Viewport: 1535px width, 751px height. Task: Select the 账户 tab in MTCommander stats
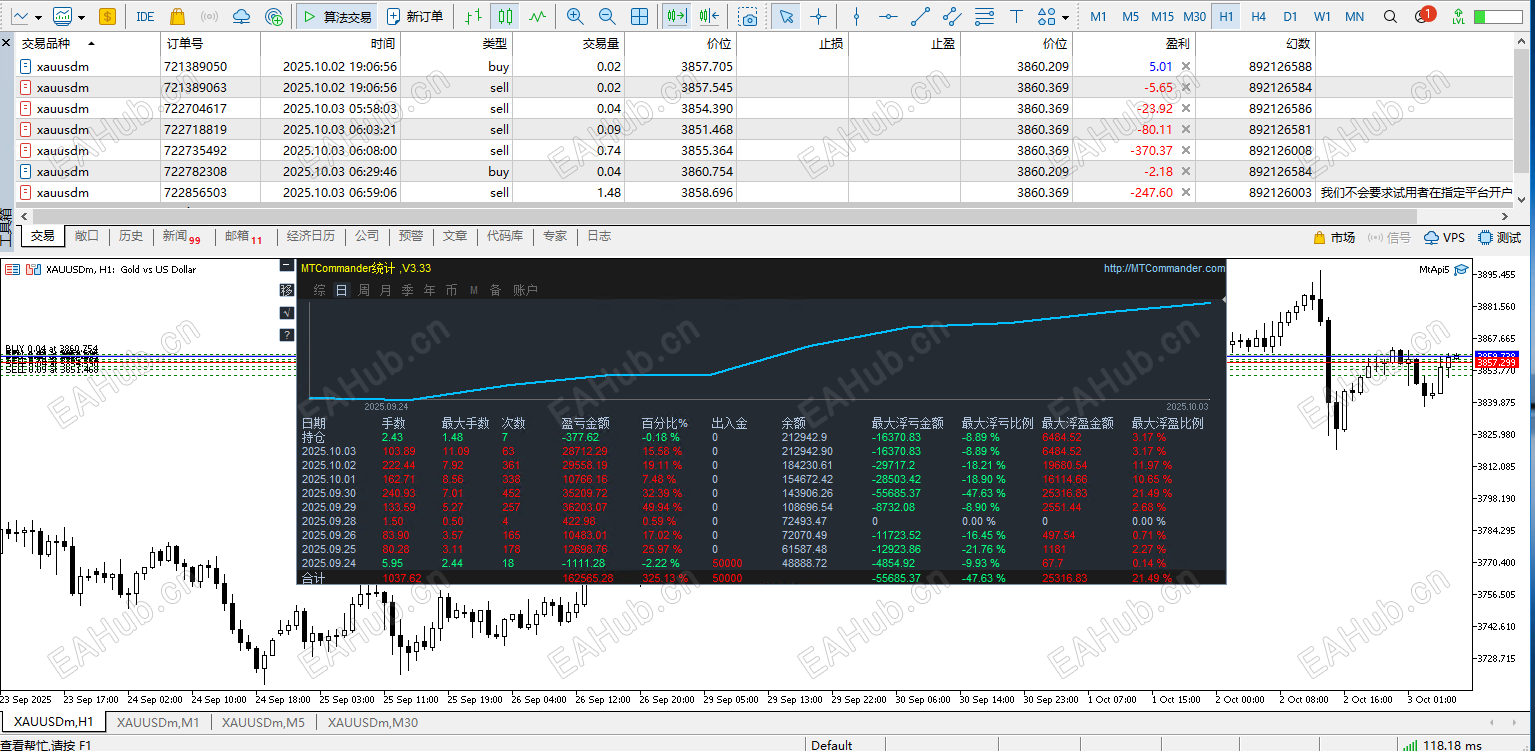[x=525, y=290]
